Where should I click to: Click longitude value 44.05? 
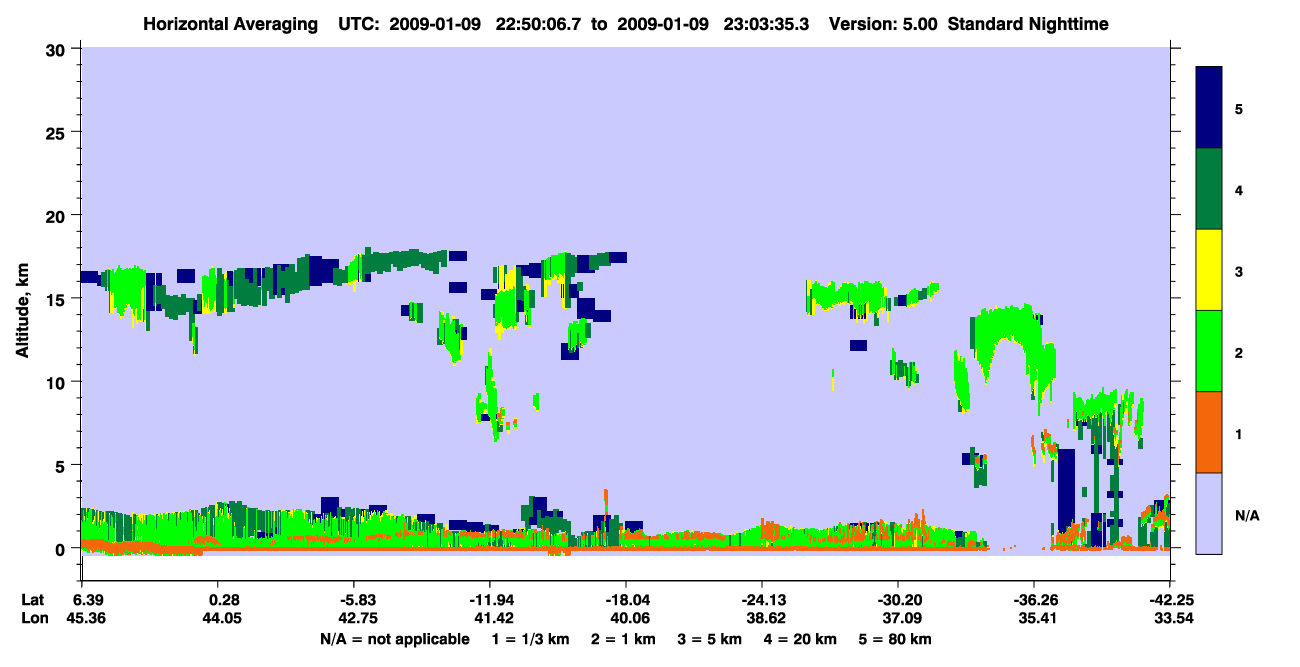pyautogui.click(x=224, y=619)
